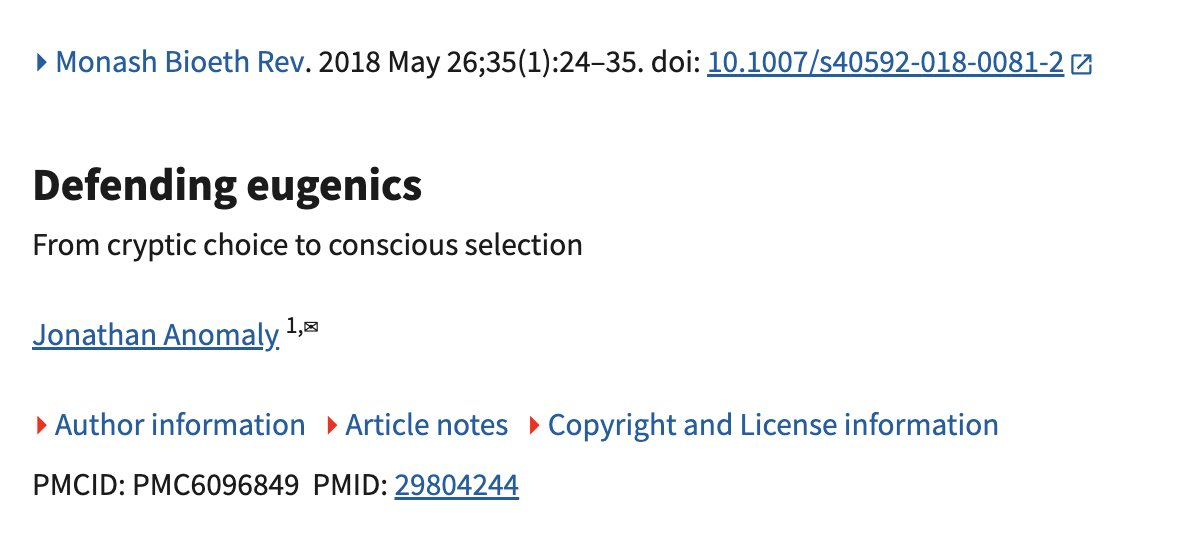Click the affiliation superscript 1
This screenshot has height=548, width=1204.
(x=291, y=327)
